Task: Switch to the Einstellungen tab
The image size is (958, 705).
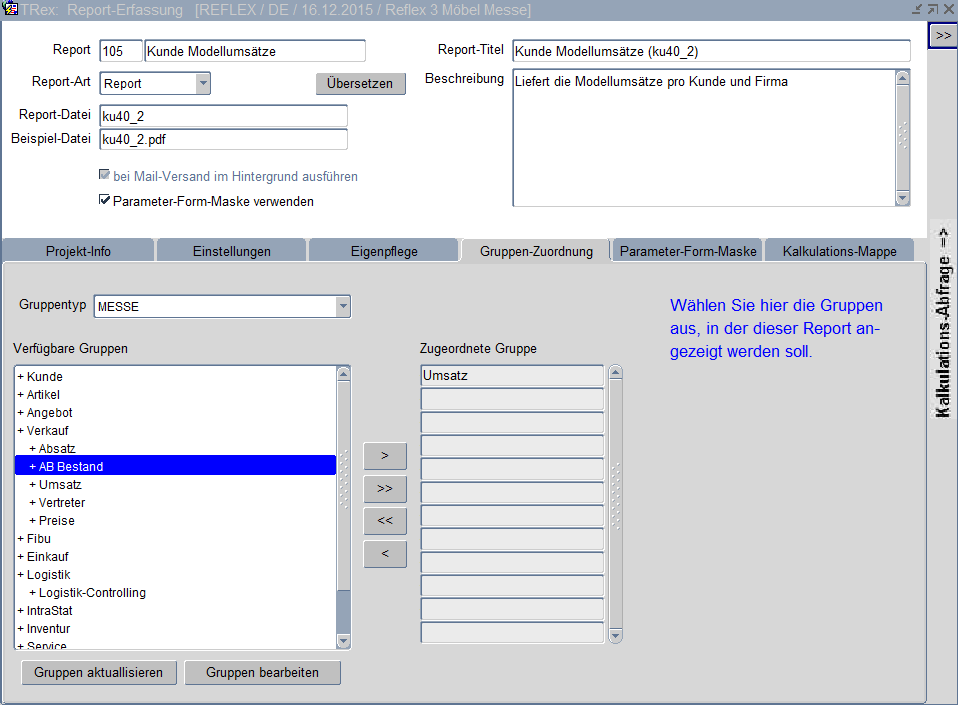Action: pyautogui.click(x=231, y=251)
